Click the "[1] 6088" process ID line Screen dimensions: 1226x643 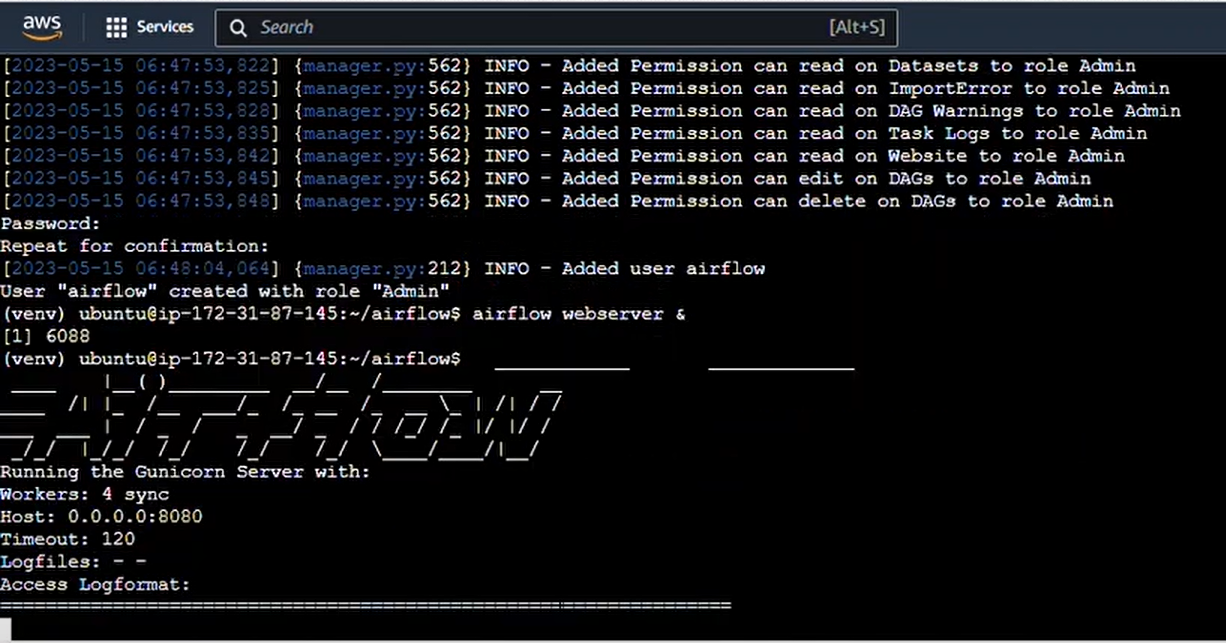click(45, 336)
